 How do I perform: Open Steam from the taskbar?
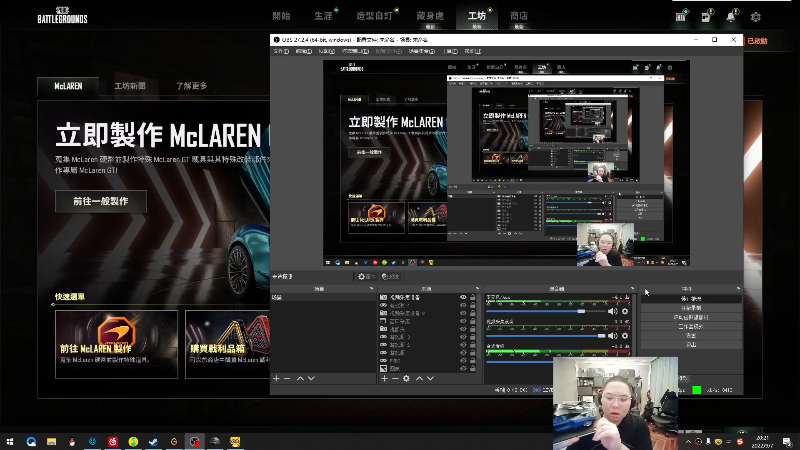[x=154, y=441]
